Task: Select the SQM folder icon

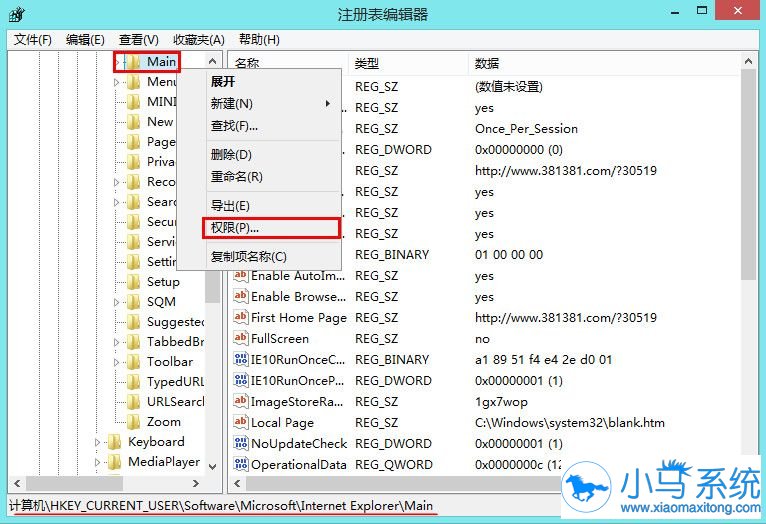Action: tap(133, 302)
